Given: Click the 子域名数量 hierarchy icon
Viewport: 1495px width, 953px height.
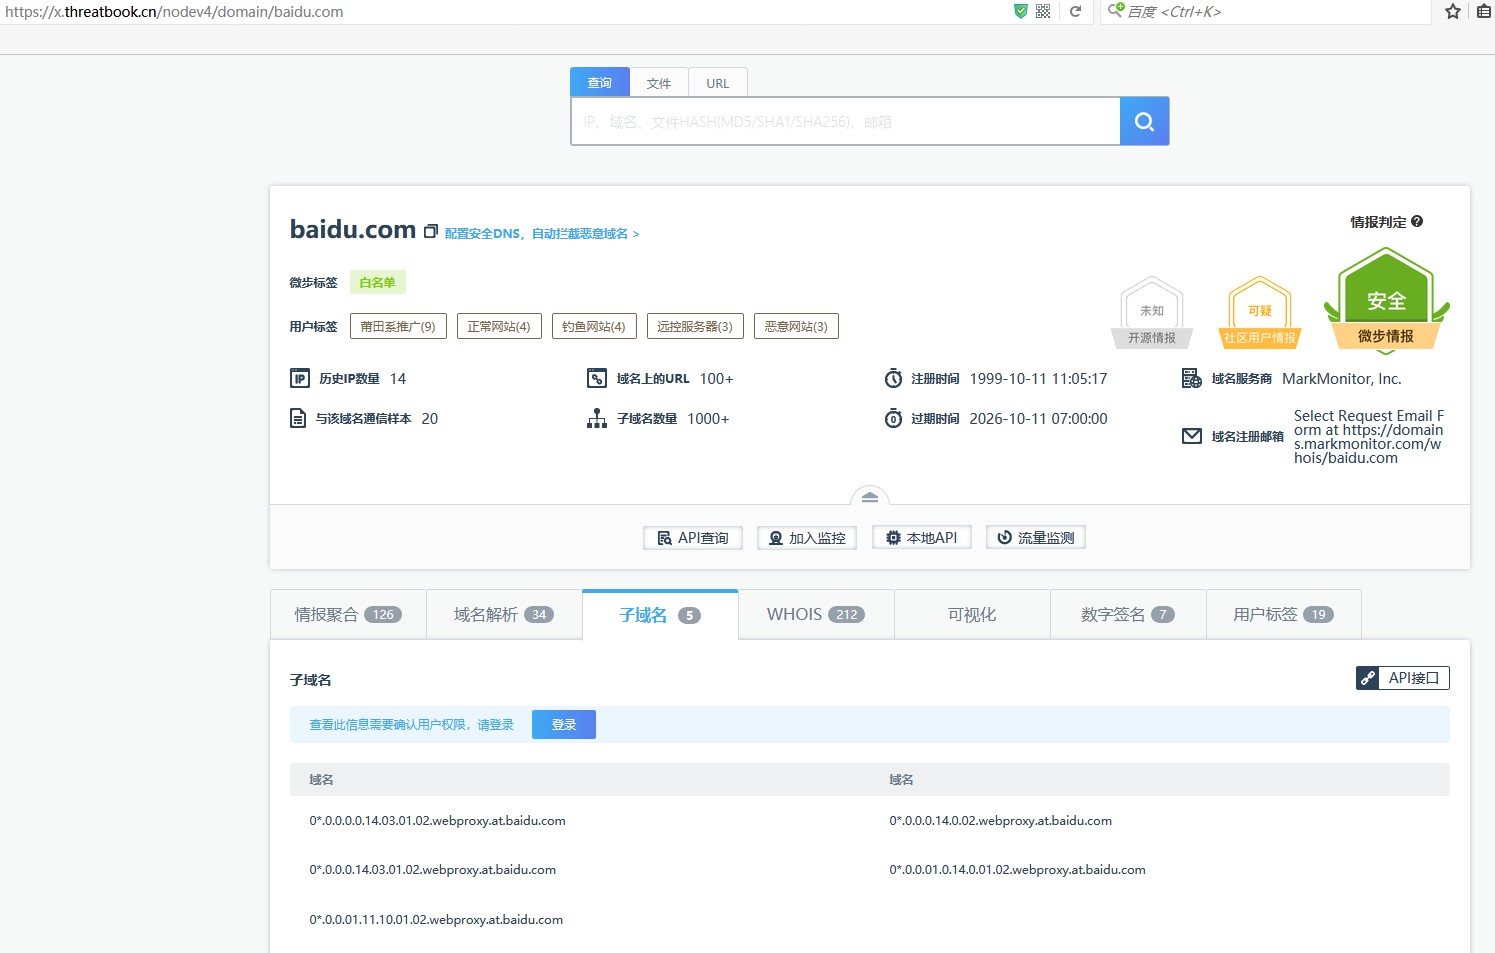Looking at the screenshot, I should coord(597,418).
